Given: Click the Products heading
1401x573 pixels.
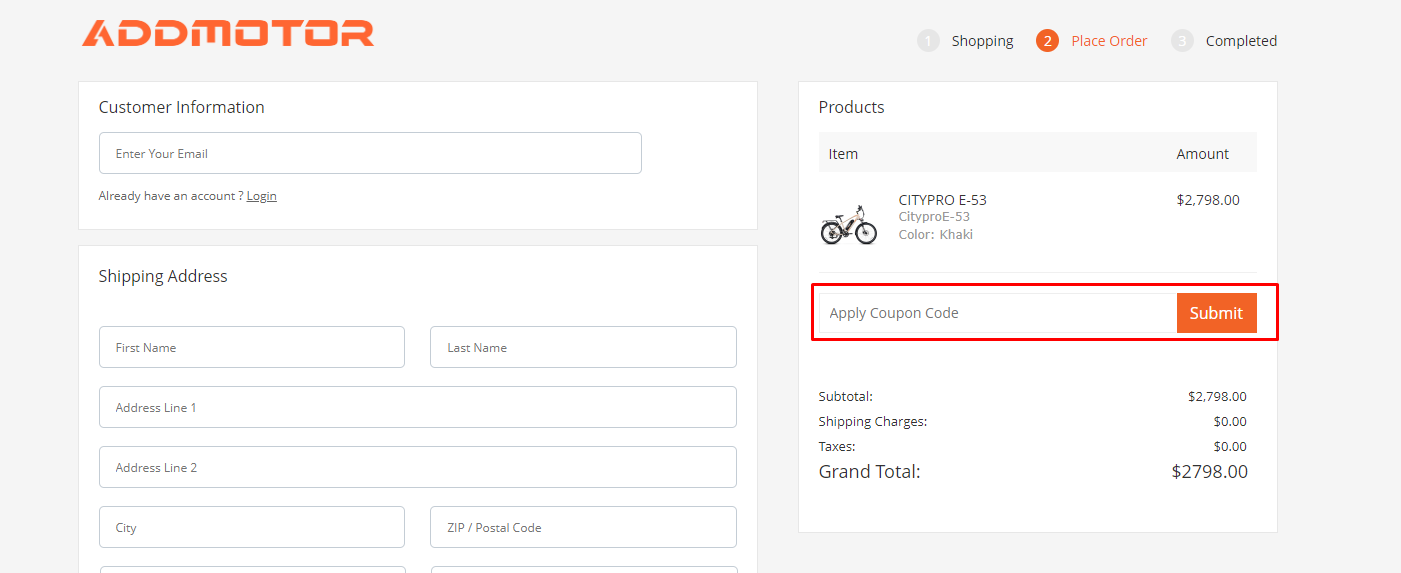Looking at the screenshot, I should click(x=852, y=107).
